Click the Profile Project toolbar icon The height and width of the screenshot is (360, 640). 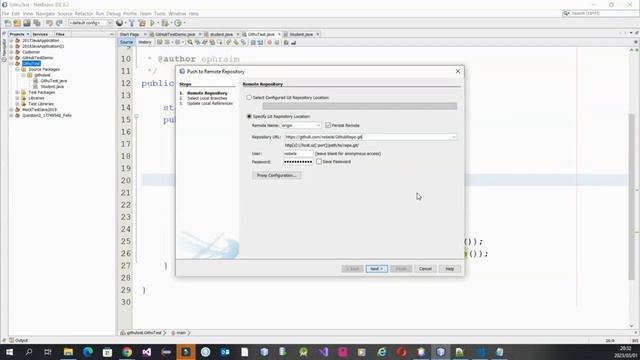pos(178,23)
